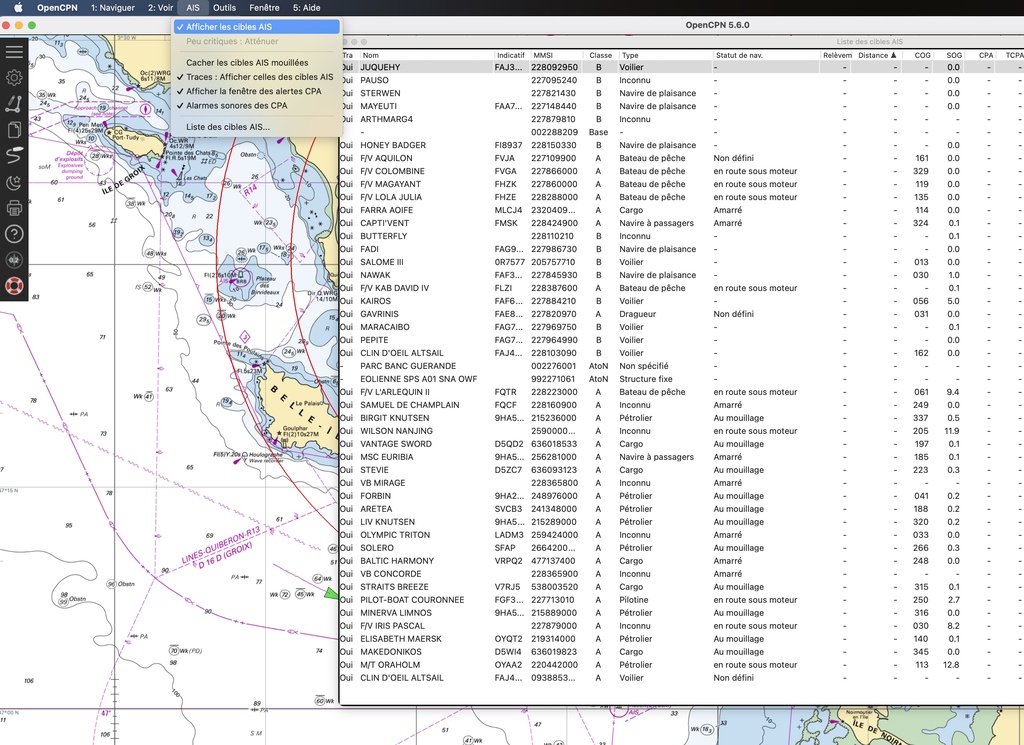Select the MAYEUTI target row
Screen dimensions: 1024x745
click(x=682, y=106)
